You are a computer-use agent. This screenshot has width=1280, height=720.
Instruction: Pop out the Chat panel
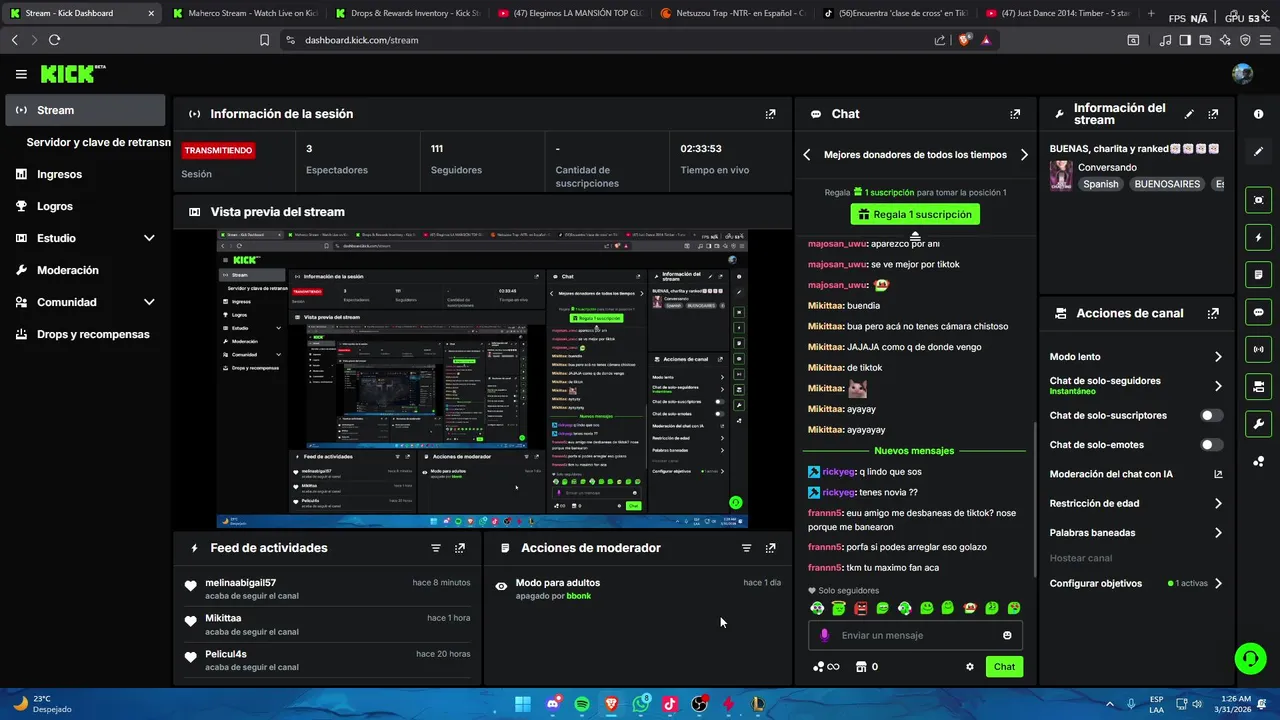click(1015, 114)
